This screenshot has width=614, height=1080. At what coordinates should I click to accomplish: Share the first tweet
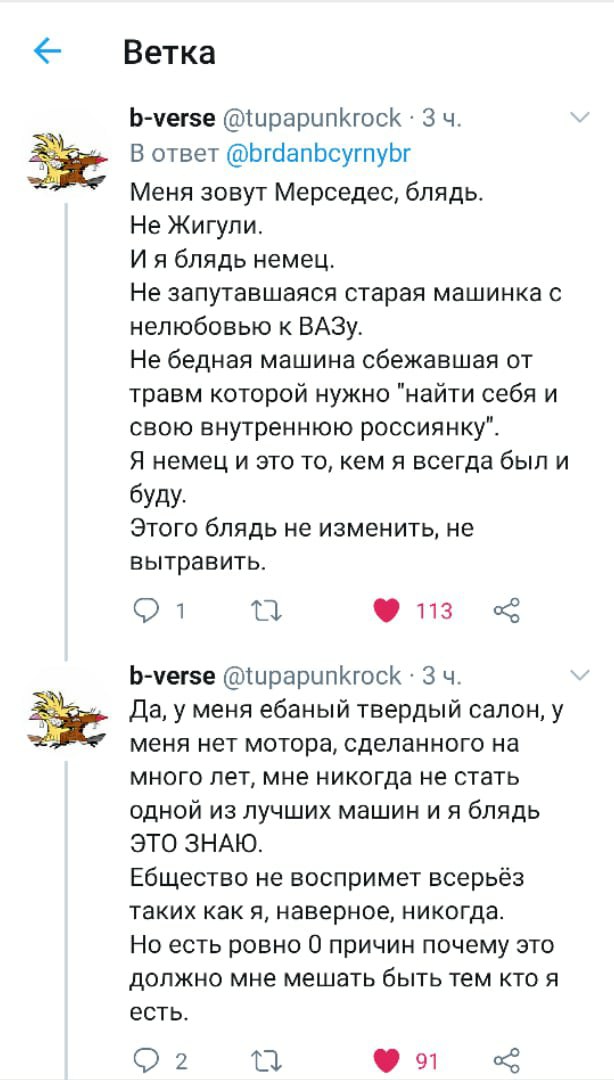[x=507, y=610]
